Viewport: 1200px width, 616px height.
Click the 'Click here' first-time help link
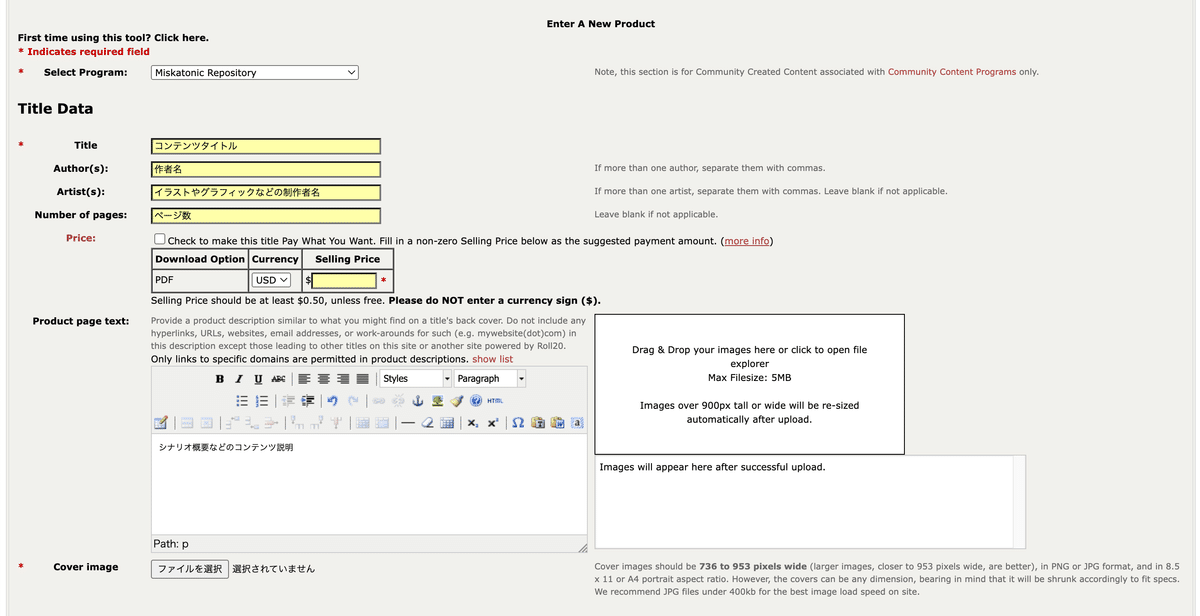[x=181, y=38]
